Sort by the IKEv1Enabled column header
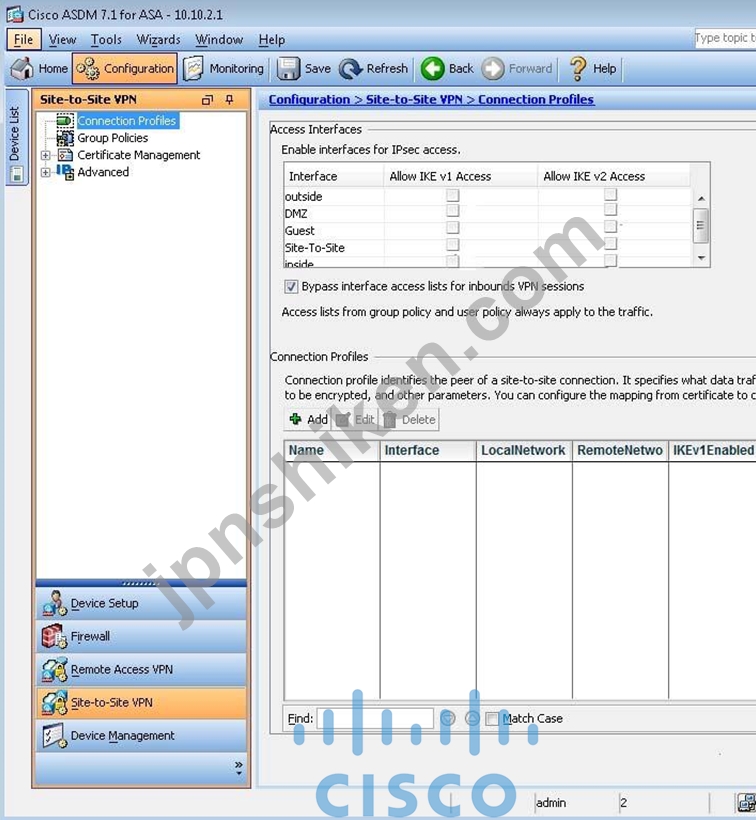 click(713, 450)
